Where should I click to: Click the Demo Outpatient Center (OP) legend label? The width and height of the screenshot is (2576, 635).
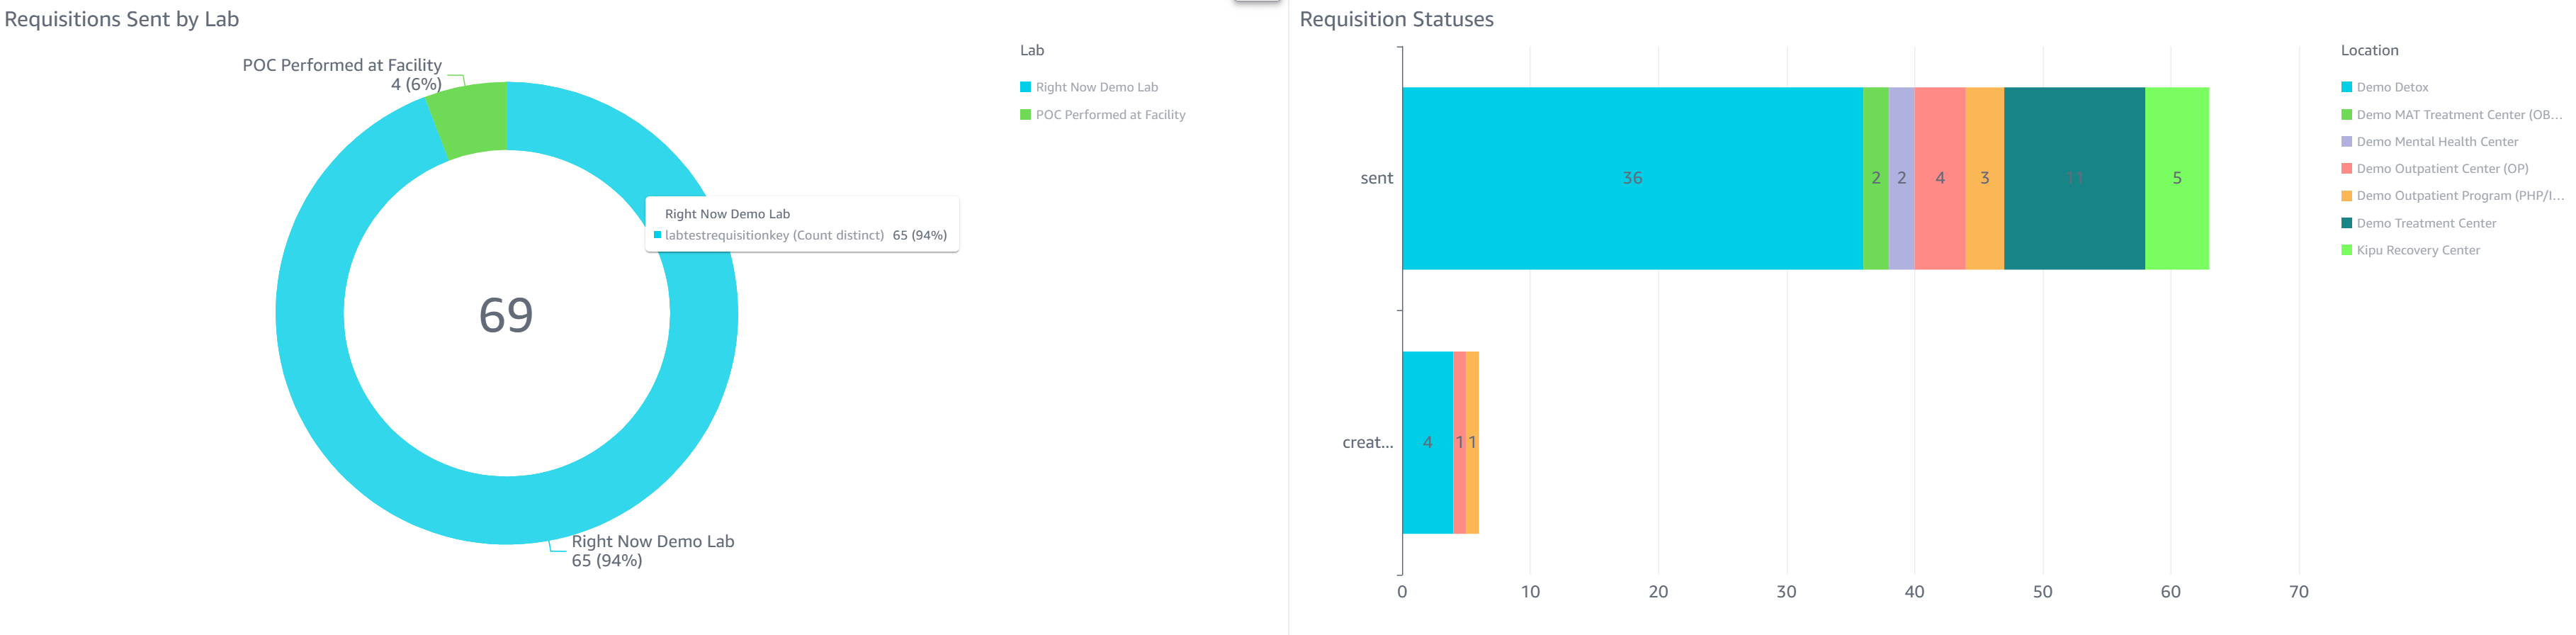pos(2442,169)
